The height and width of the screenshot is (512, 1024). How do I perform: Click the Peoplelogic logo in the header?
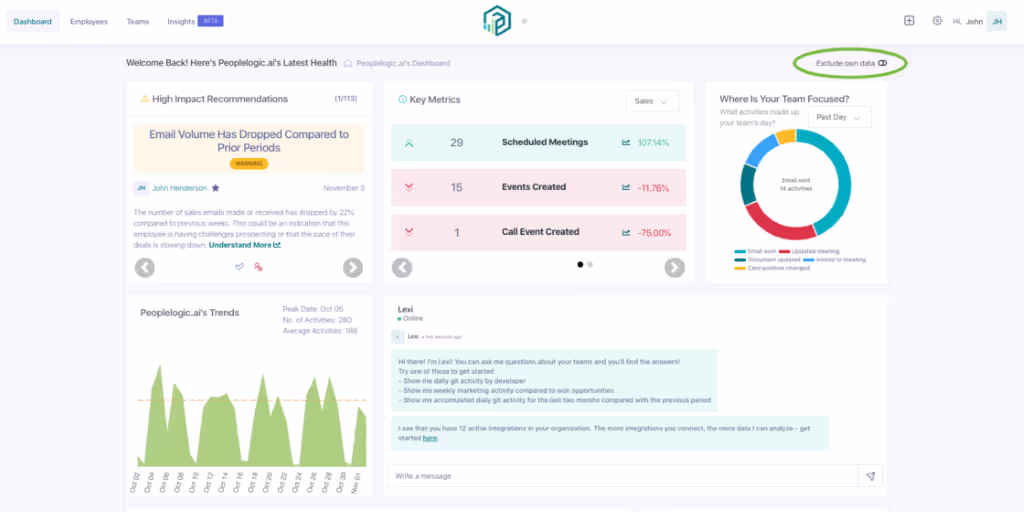click(496, 22)
